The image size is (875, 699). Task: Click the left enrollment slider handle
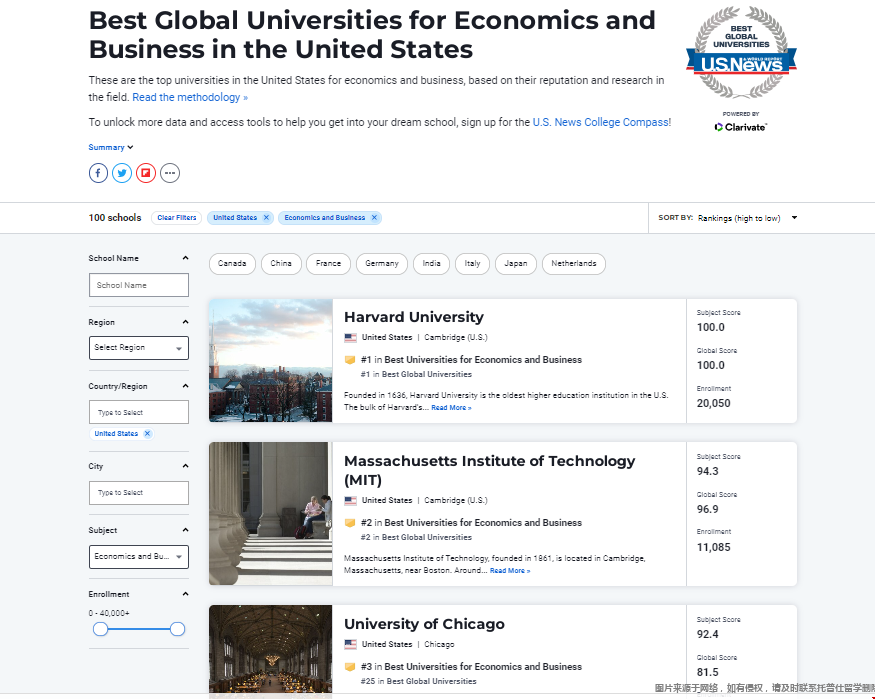(100, 629)
